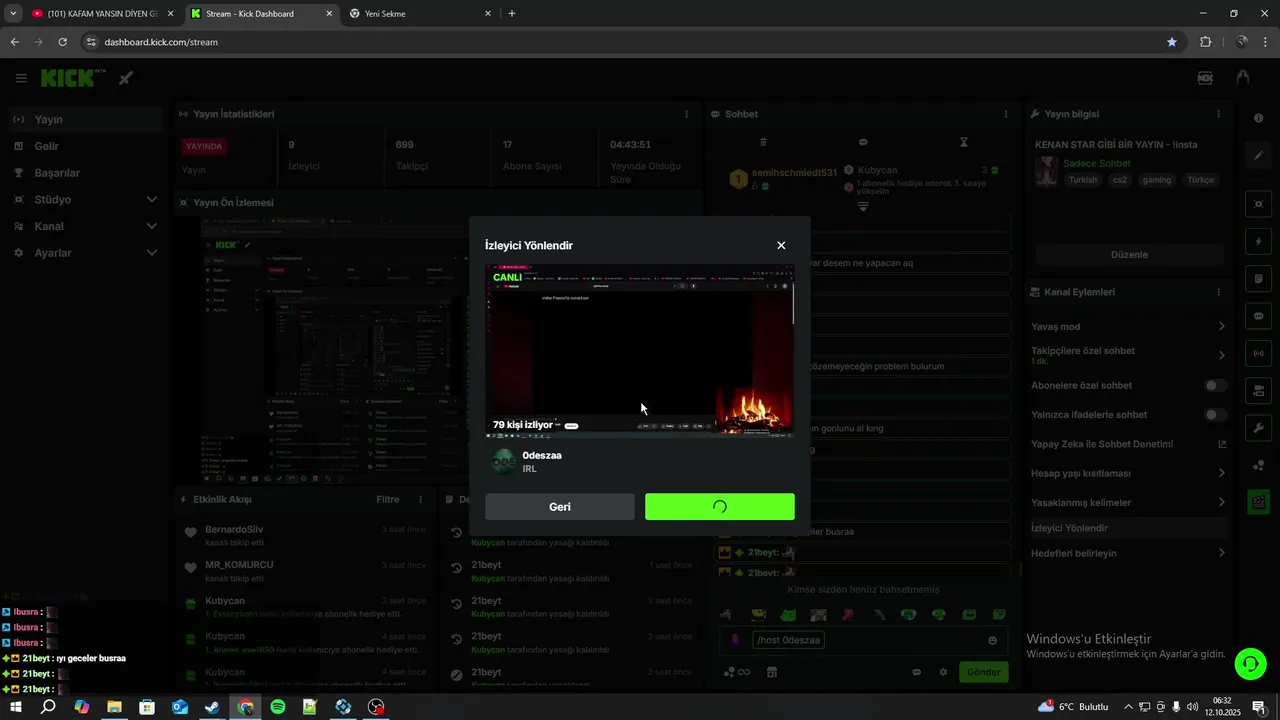This screenshot has height=720, width=1280.
Task: Close the İzleyici Yönlendir dialog
Action: [781, 245]
